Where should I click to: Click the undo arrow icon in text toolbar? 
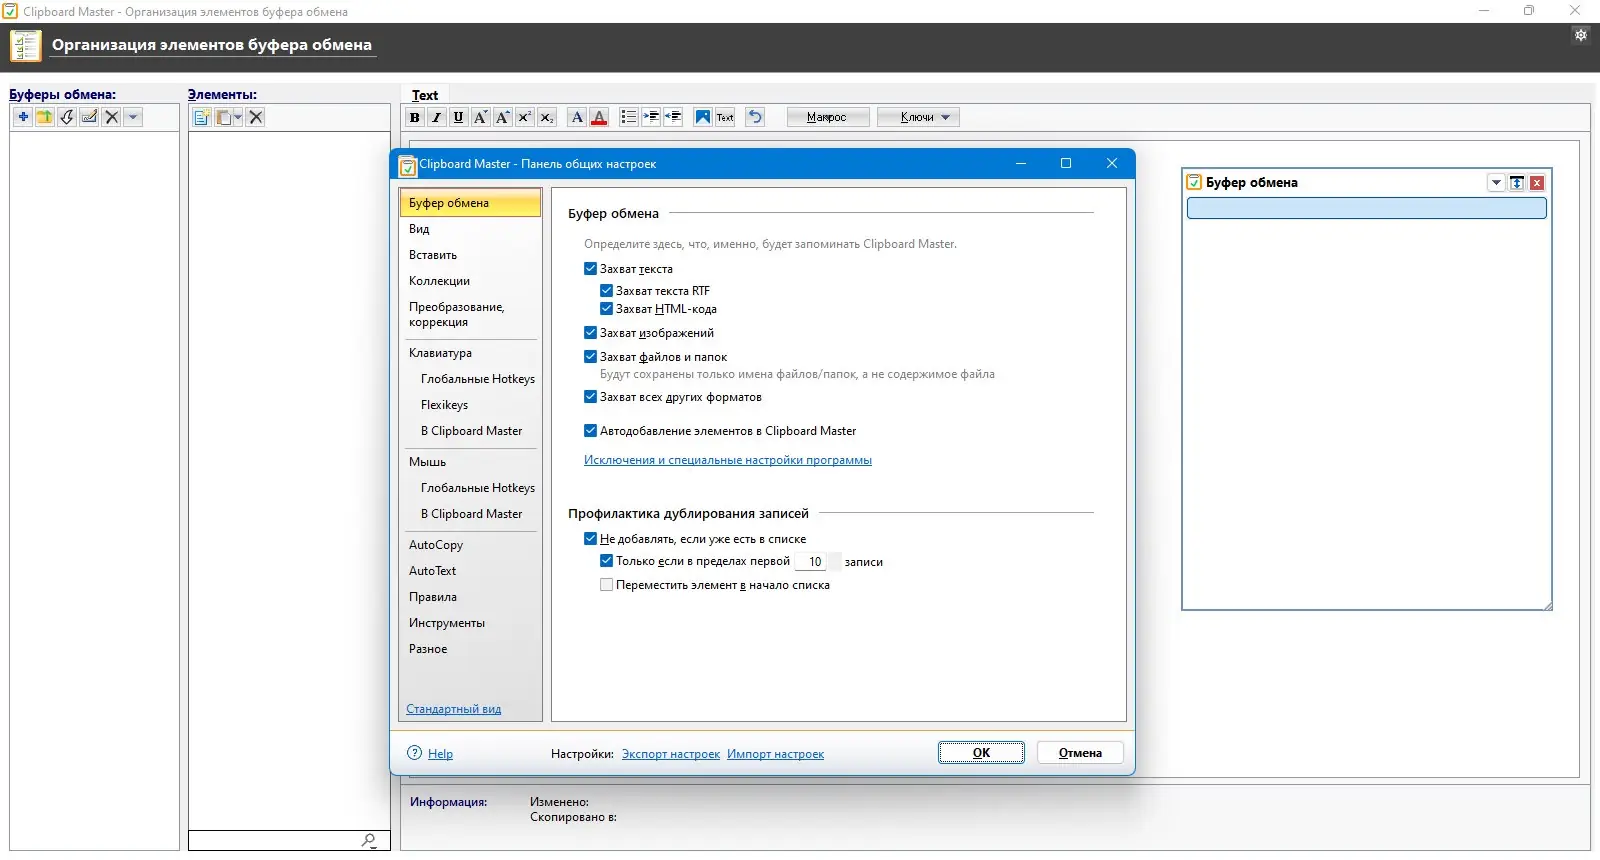(x=755, y=117)
